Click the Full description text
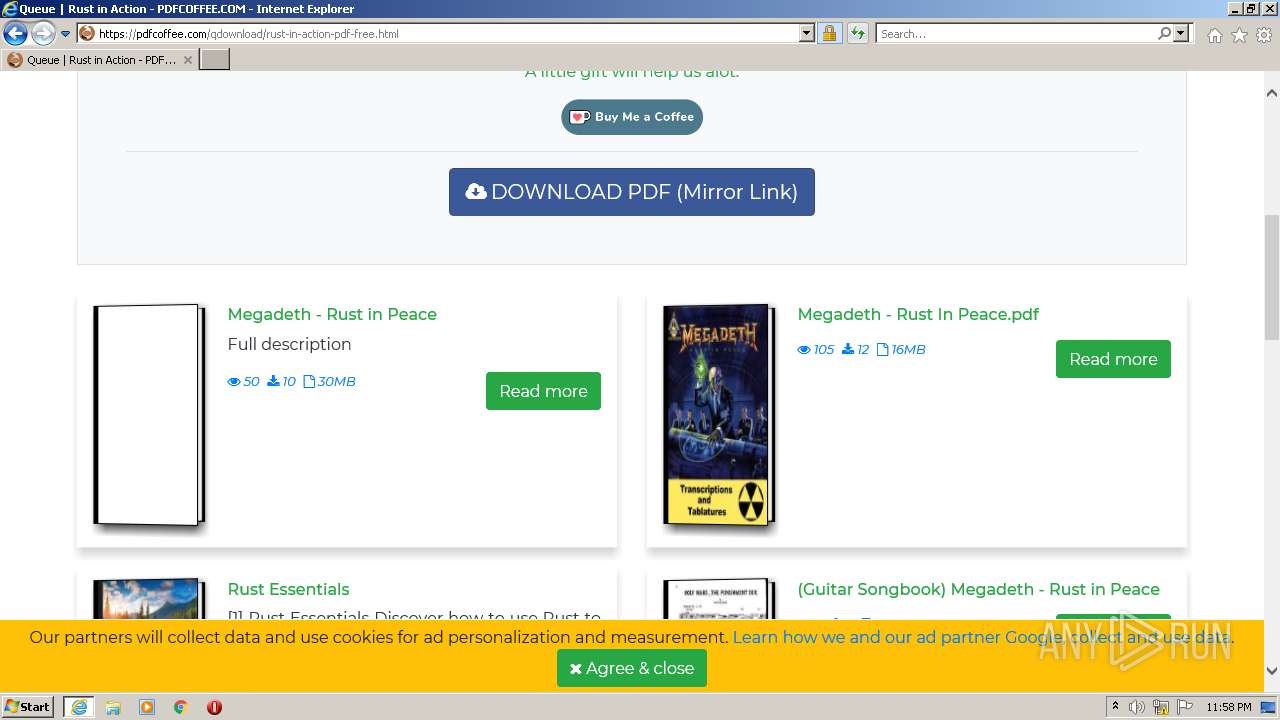Viewport: 1280px width, 720px height. click(x=289, y=344)
